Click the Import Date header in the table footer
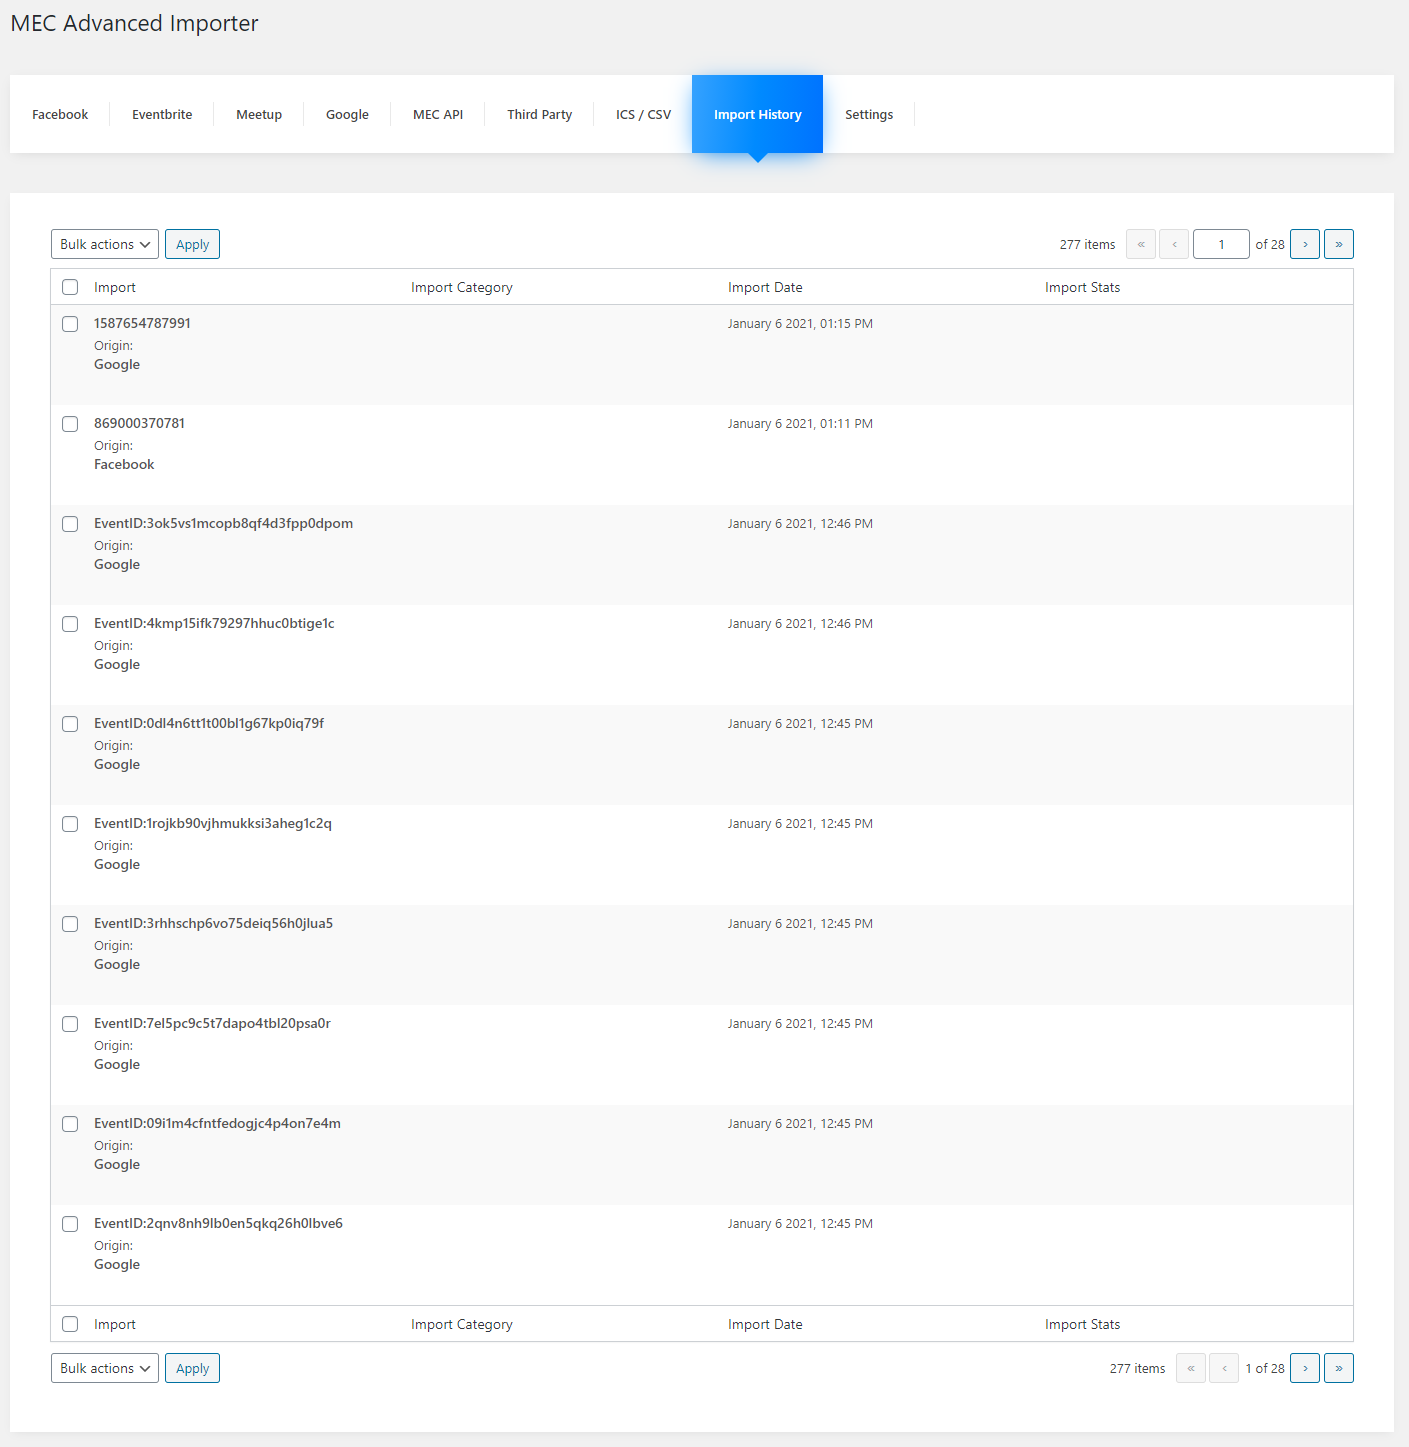Image resolution: width=1409 pixels, height=1447 pixels. (x=765, y=1324)
